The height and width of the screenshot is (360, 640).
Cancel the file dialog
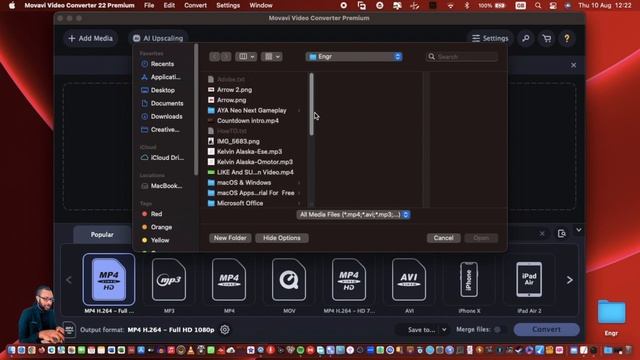coord(444,238)
